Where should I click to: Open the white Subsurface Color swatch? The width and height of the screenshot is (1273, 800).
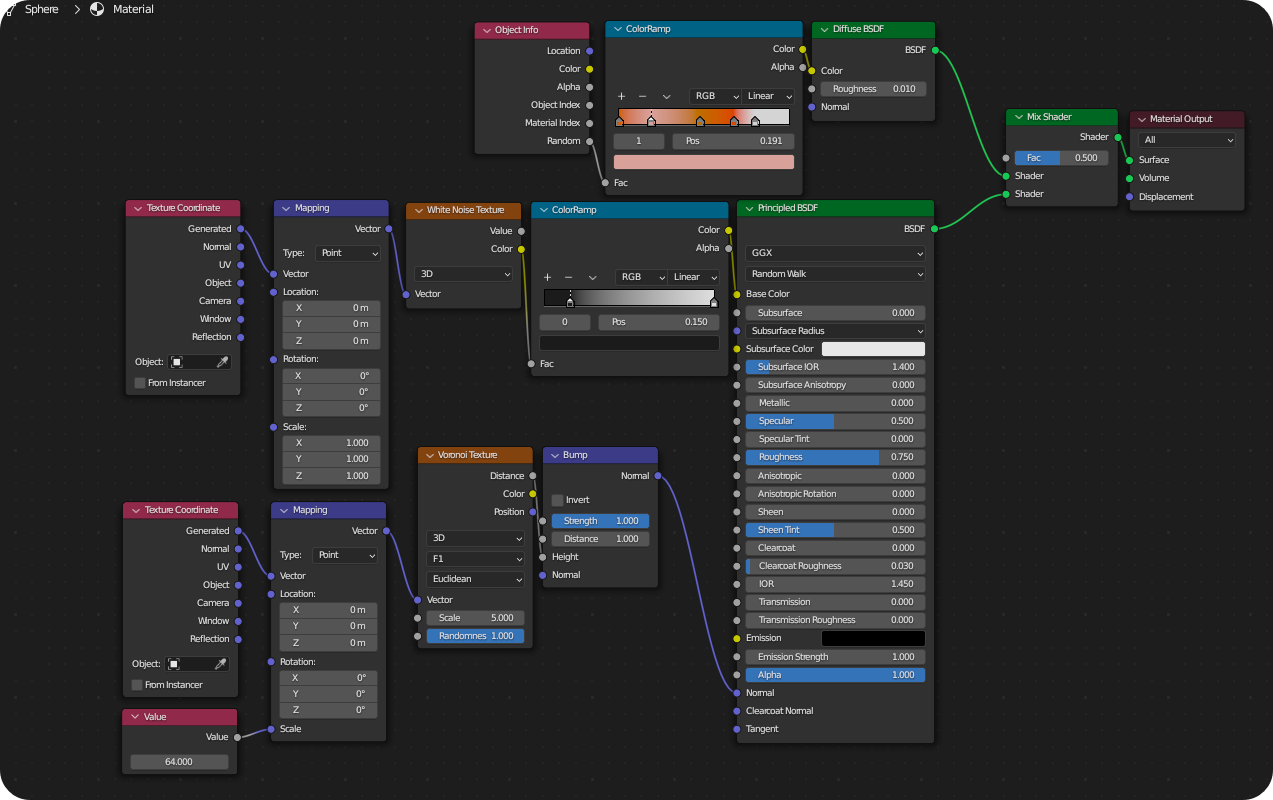(x=873, y=349)
